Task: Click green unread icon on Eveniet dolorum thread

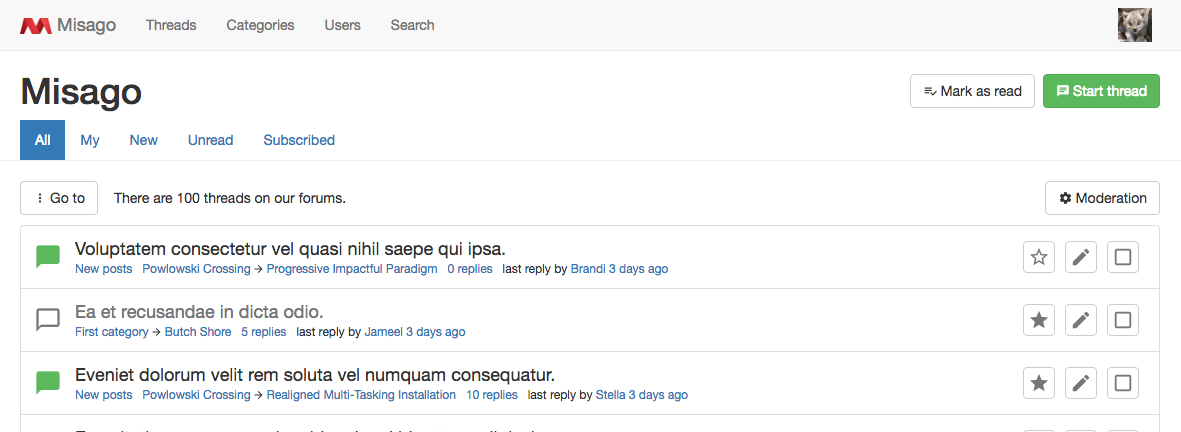Action: (48, 383)
